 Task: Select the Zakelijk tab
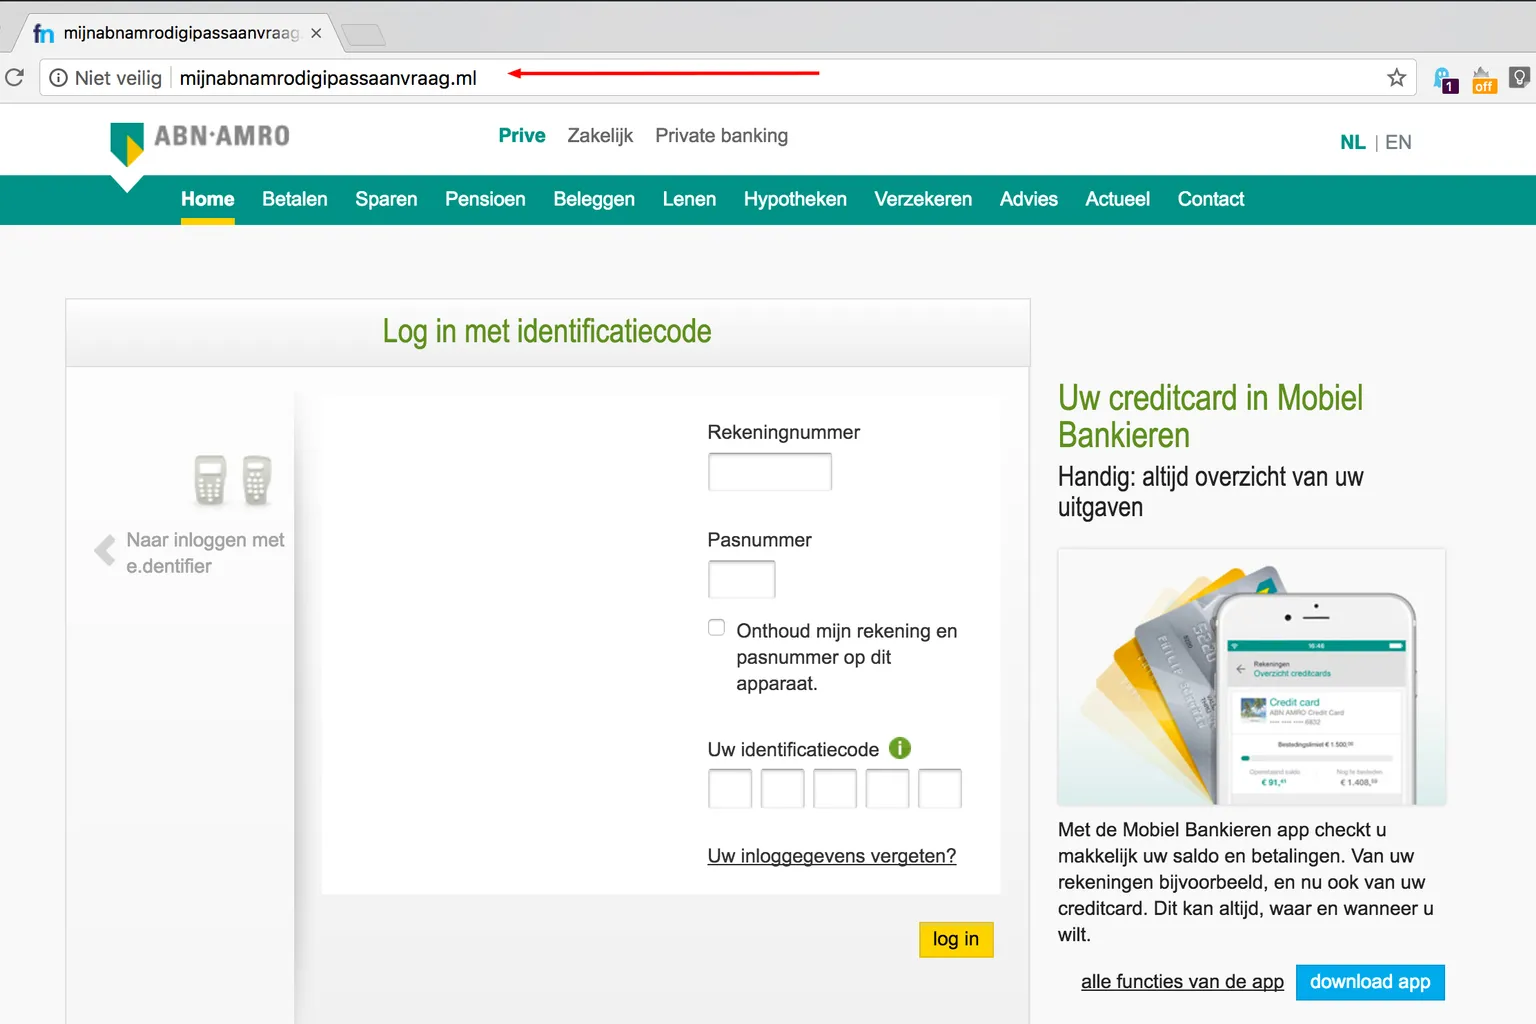coord(600,136)
